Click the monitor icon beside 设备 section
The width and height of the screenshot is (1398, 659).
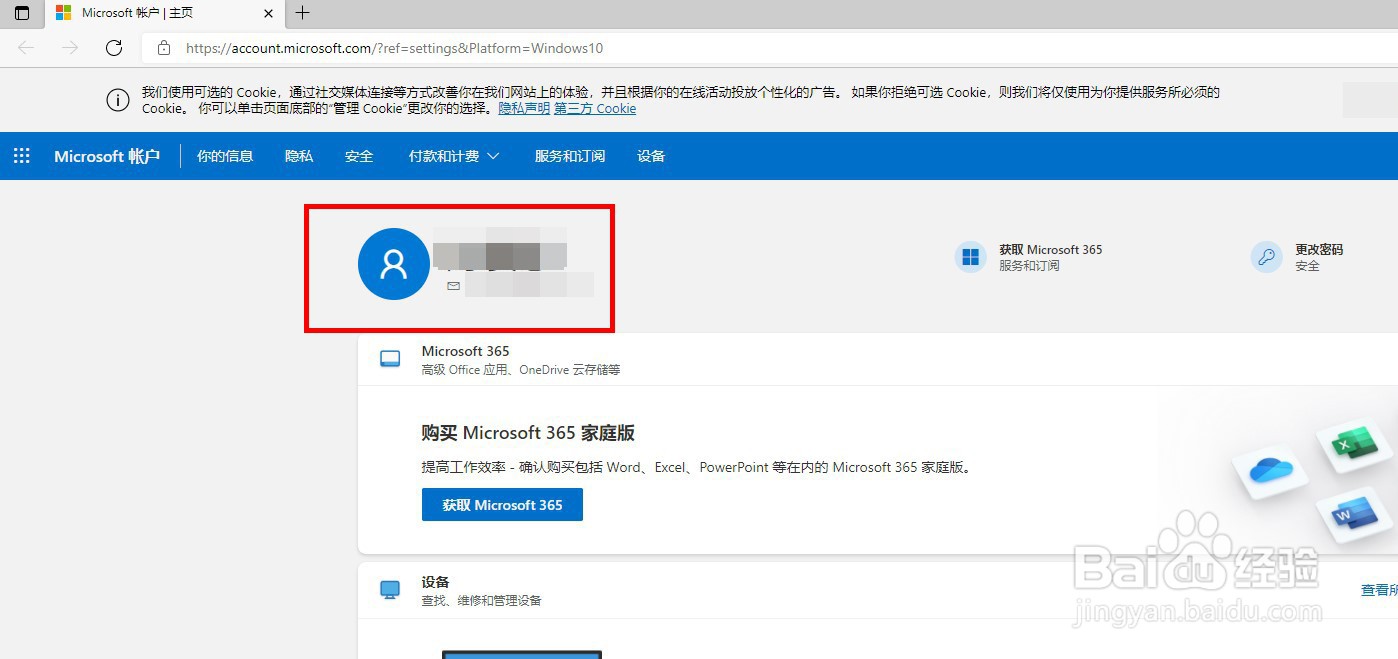pos(391,589)
